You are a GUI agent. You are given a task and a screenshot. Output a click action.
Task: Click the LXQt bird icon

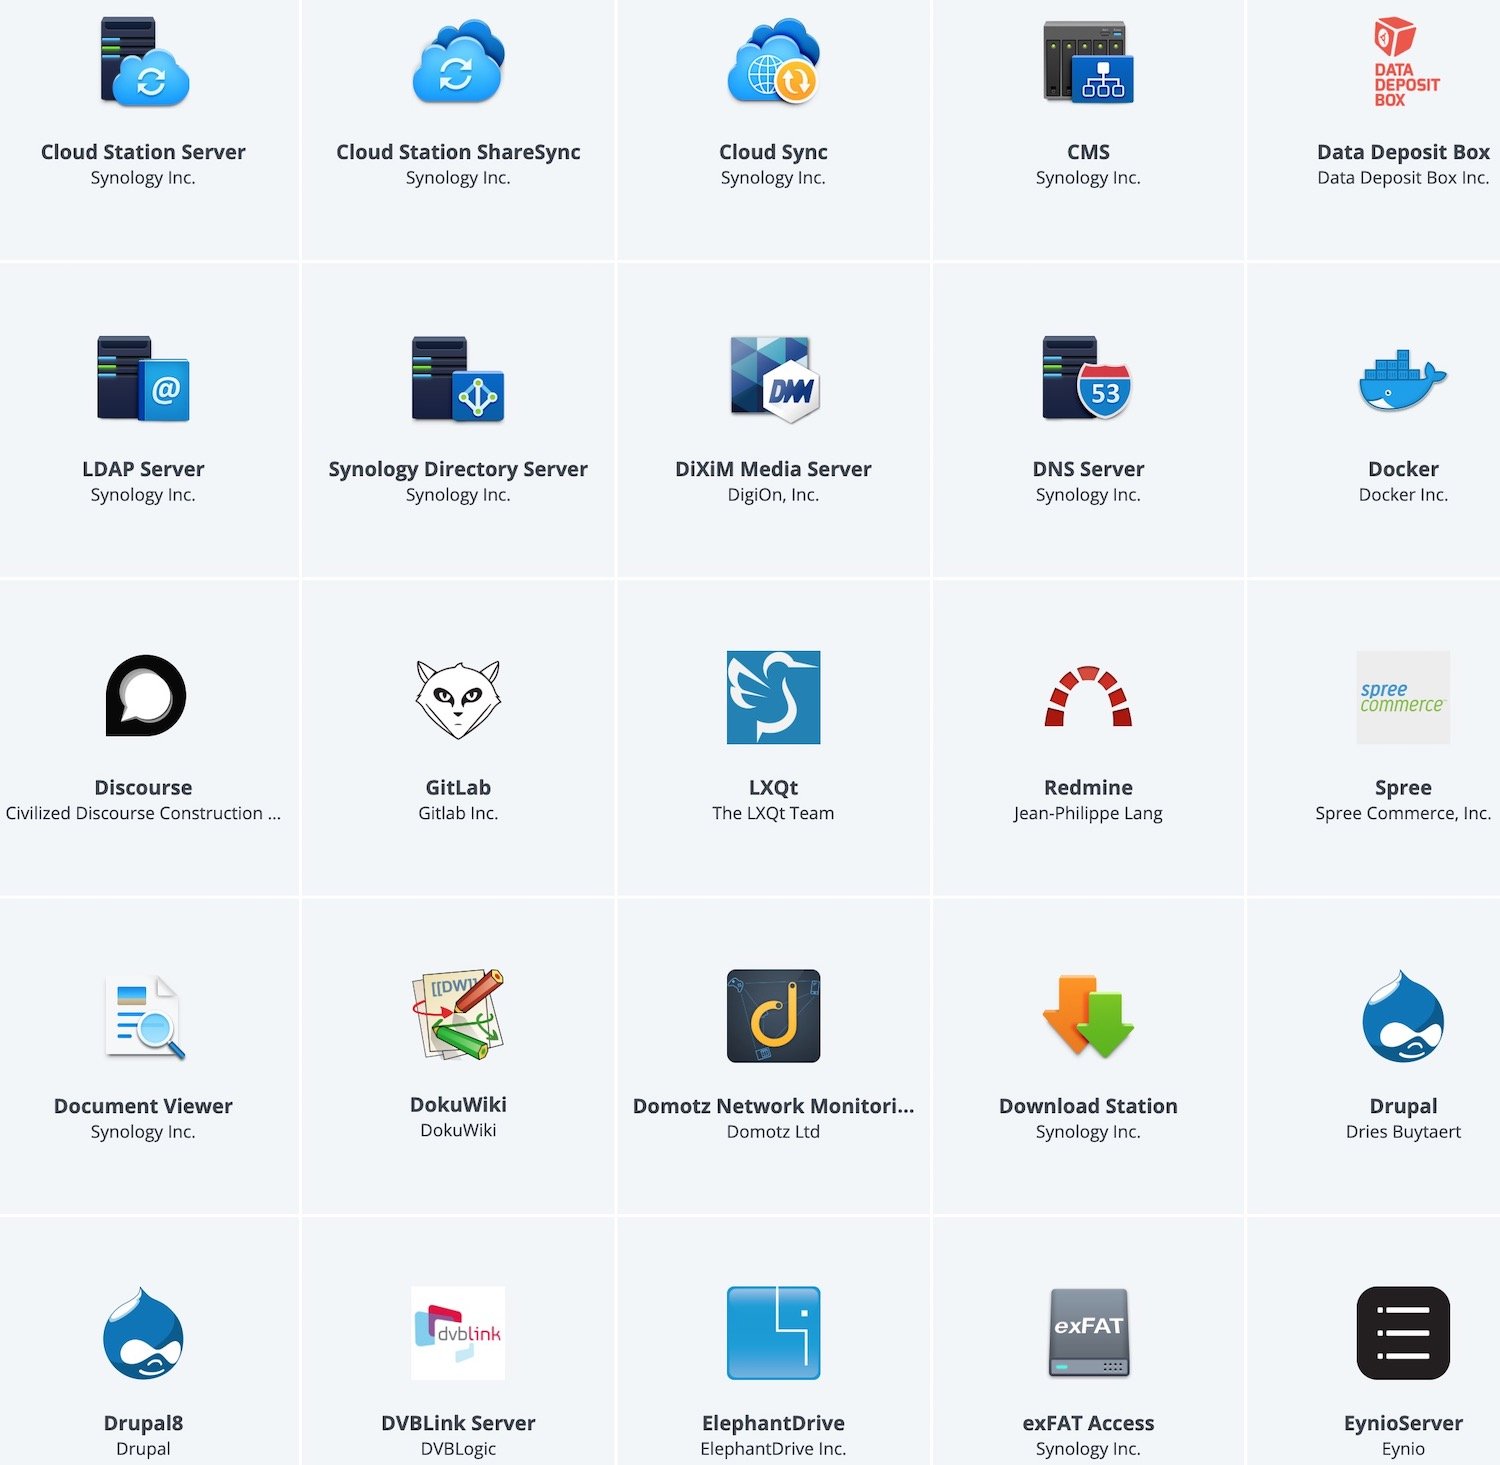click(x=773, y=697)
